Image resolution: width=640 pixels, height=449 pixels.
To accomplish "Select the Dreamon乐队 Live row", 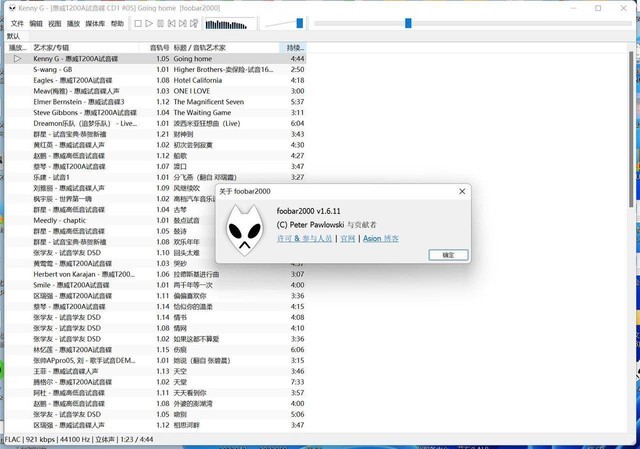I will (x=156, y=123).
